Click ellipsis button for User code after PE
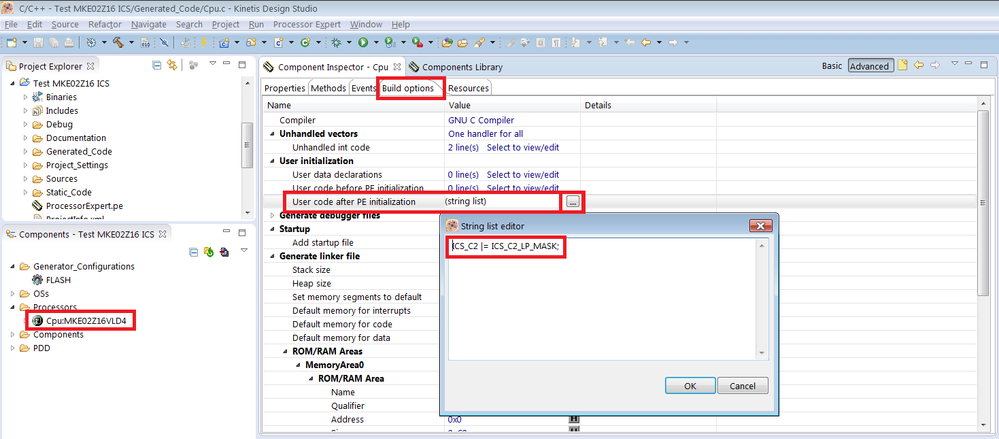Viewport: 999px width, 439px height. pos(573,202)
